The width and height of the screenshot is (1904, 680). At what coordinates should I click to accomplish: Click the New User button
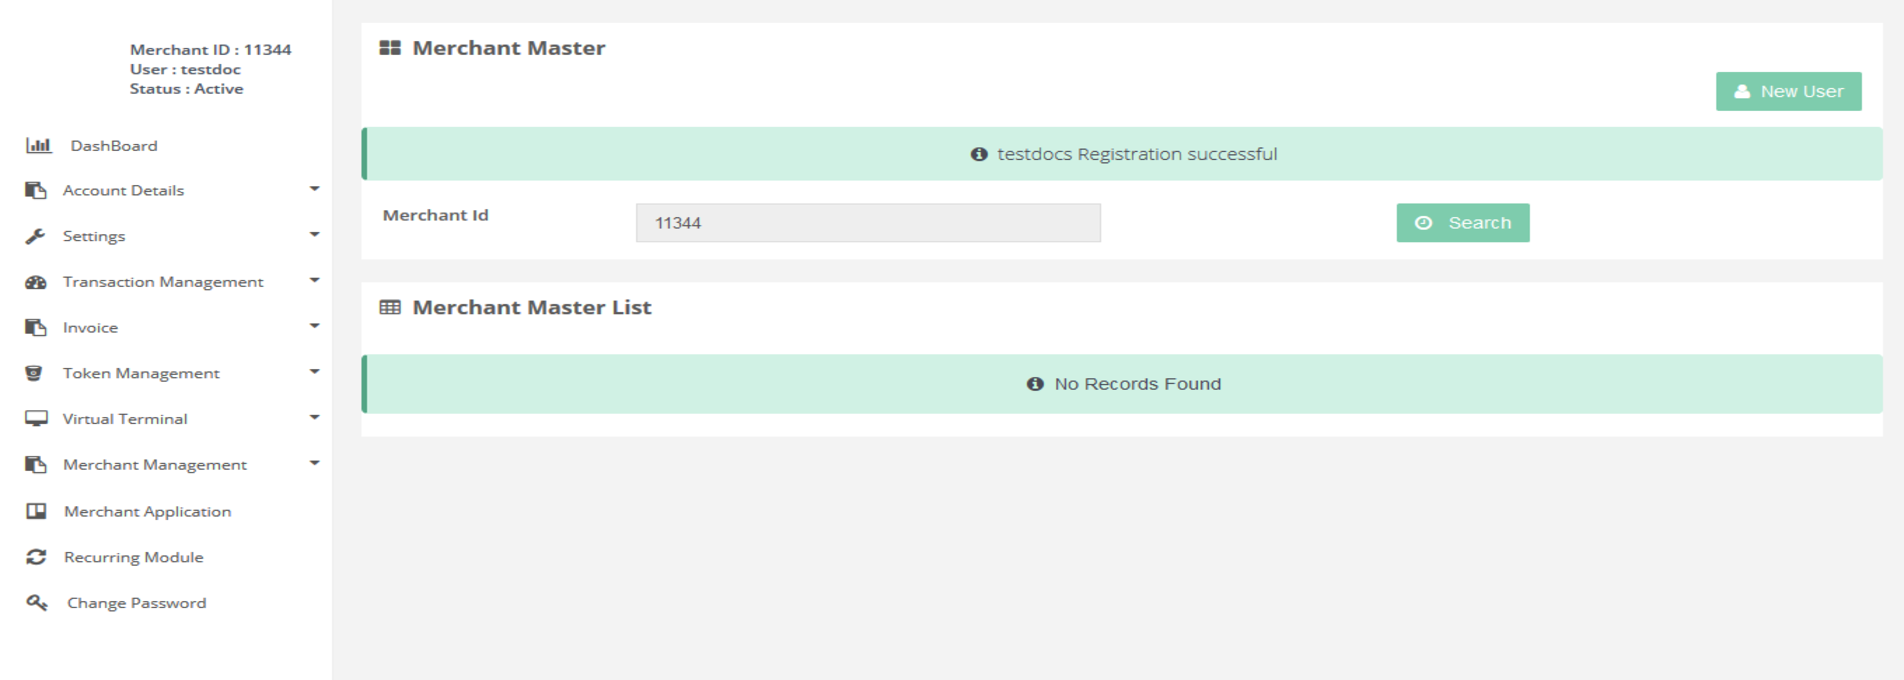pyautogui.click(x=1788, y=91)
